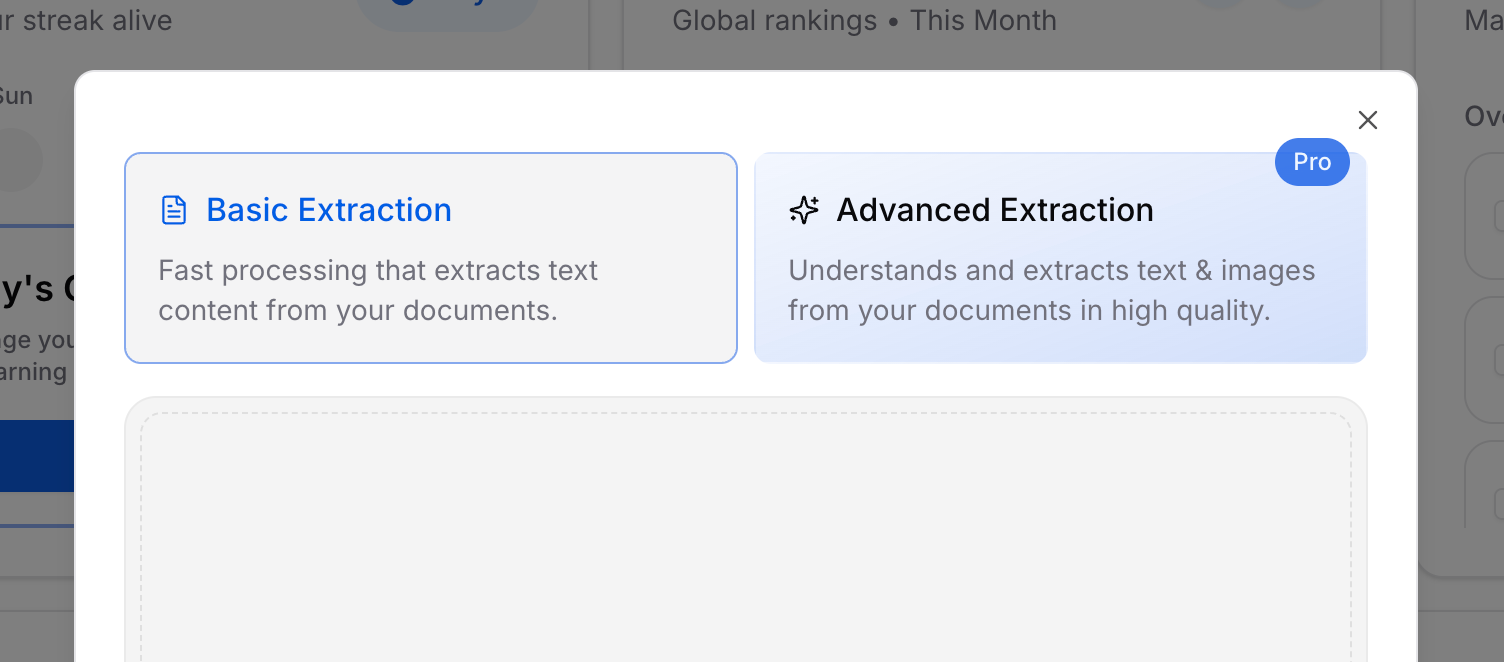Select the Basic Extraction title
The image size is (1504, 662).
point(328,210)
